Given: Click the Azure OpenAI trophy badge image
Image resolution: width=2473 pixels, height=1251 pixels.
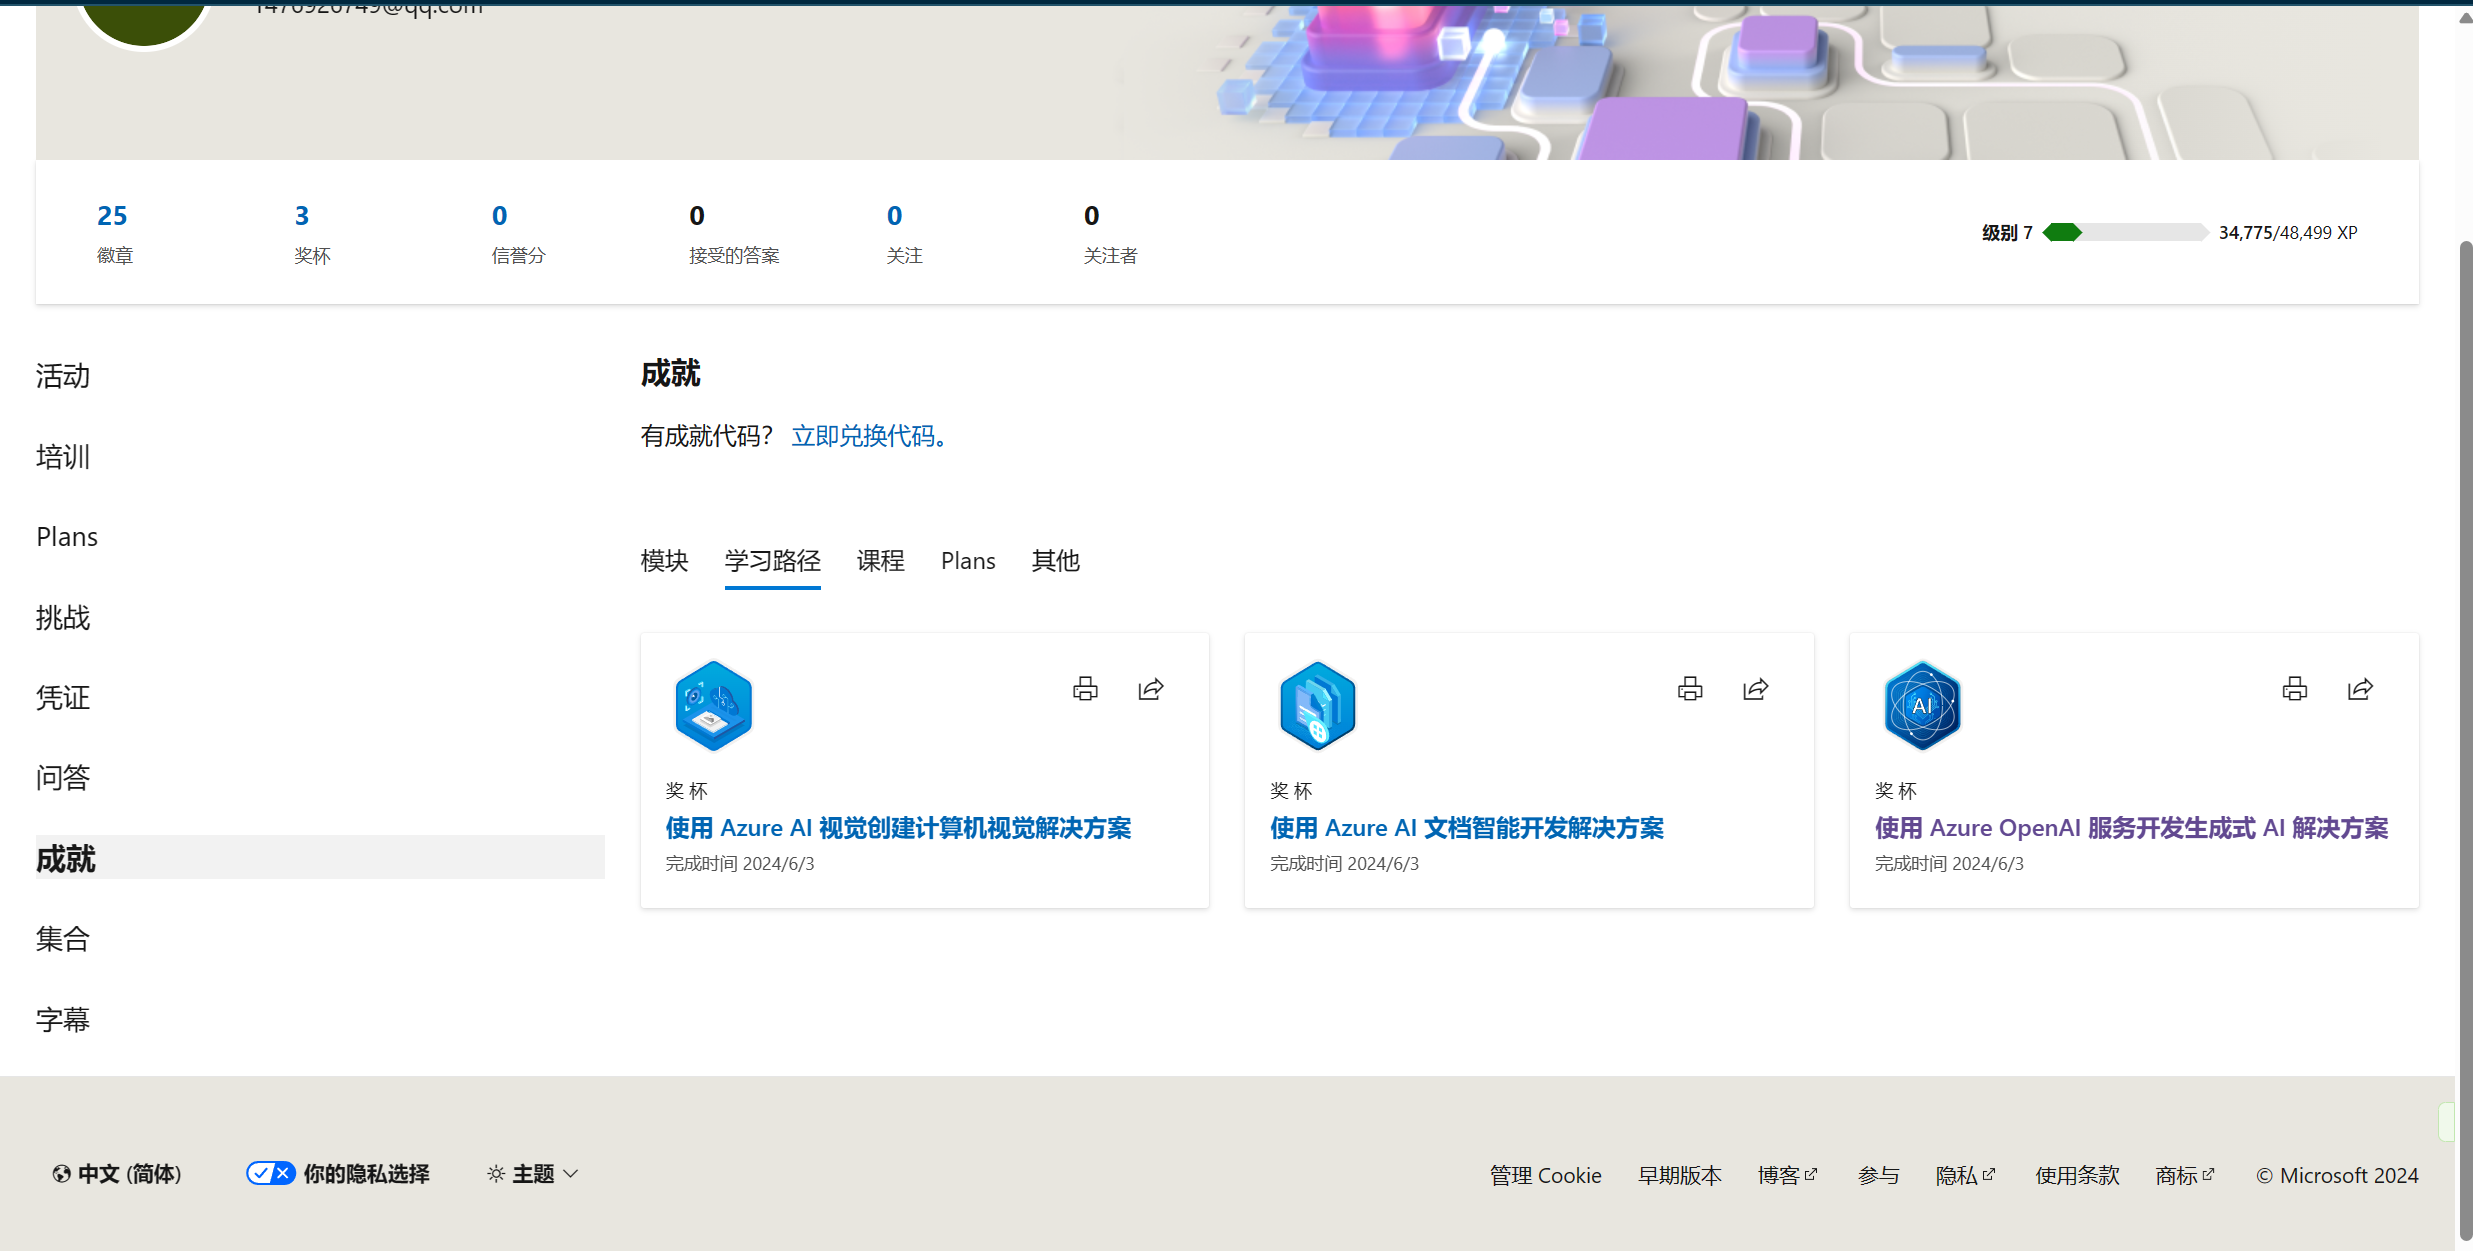Looking at the screenshot, I should pyautogui.click(x=1922, y=706).
